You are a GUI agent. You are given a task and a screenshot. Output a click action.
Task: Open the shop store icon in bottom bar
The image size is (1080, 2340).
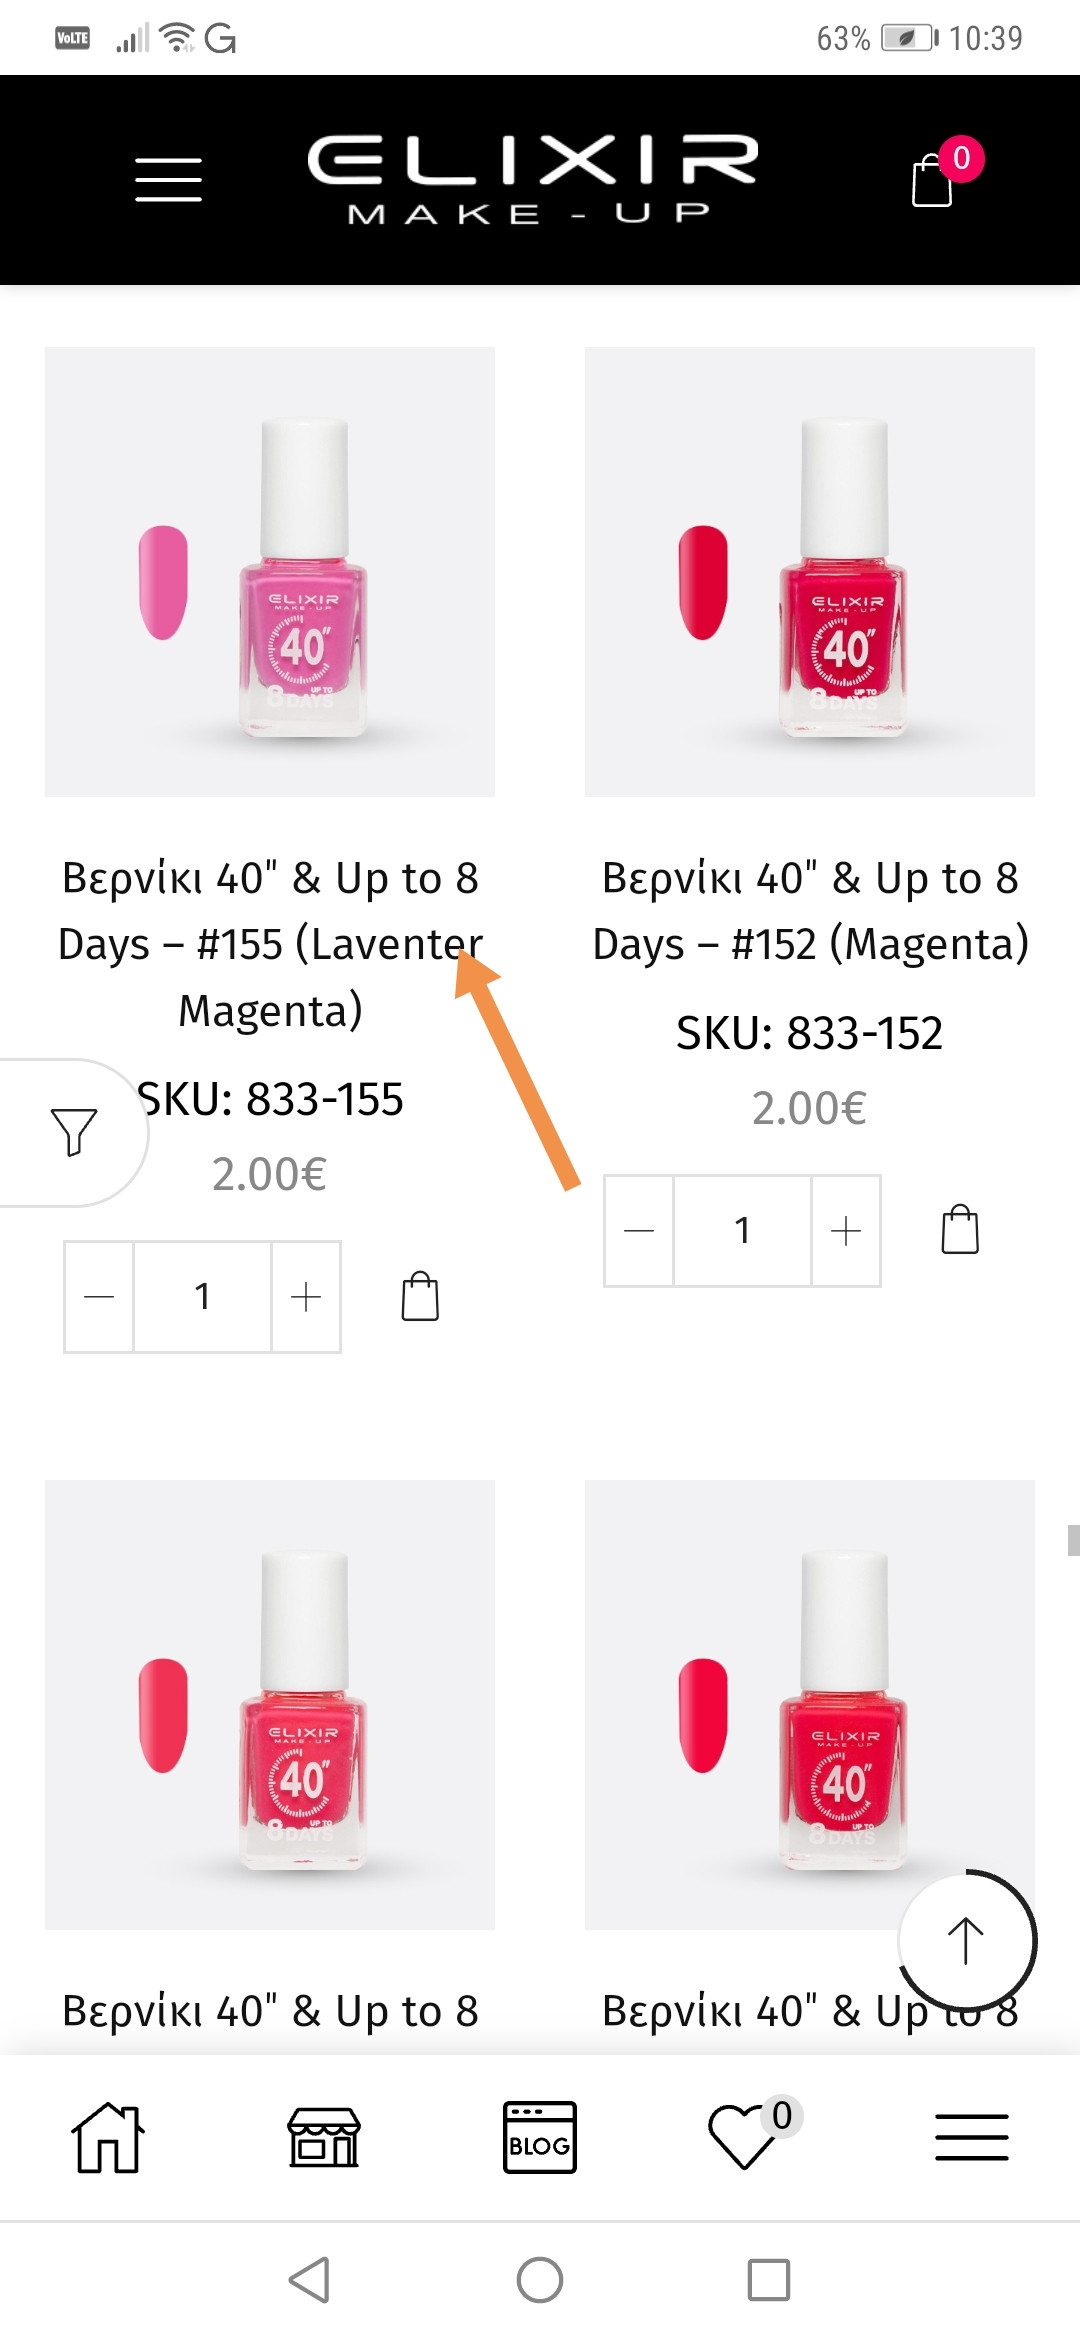tap(323, 2138)
